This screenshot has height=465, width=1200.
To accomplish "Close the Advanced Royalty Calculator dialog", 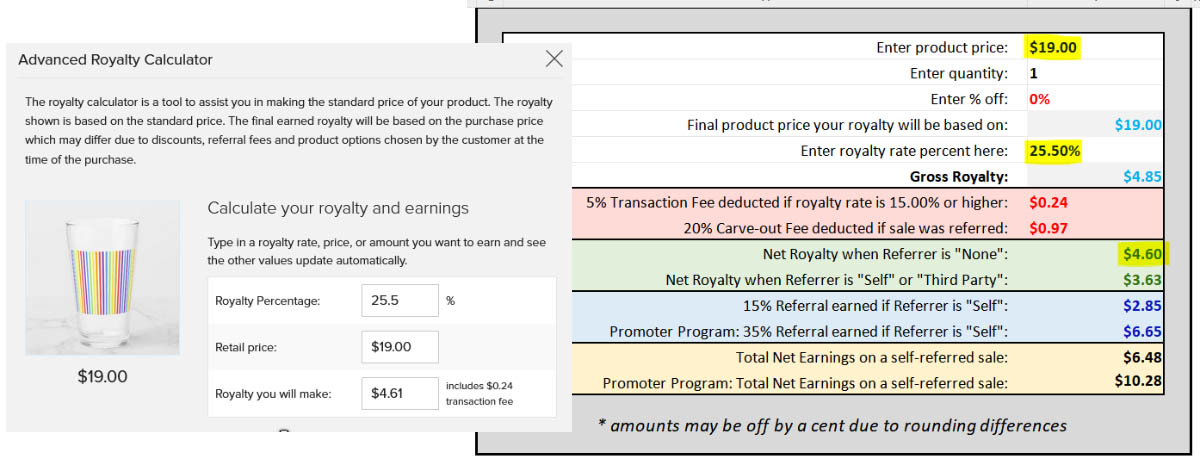I will click(554, 59).
